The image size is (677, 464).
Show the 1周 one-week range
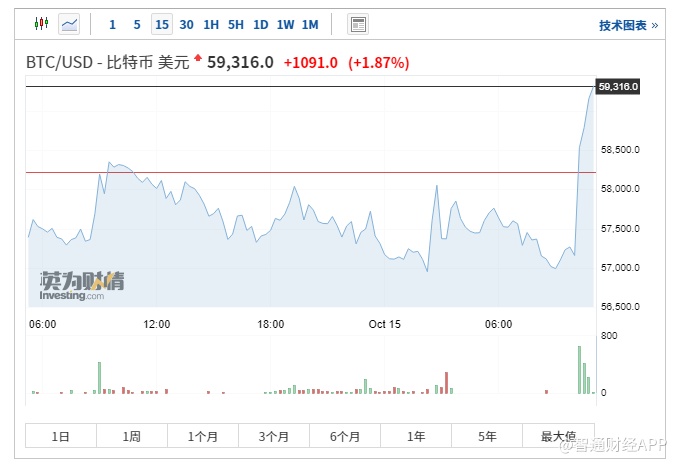pos(132,436)
